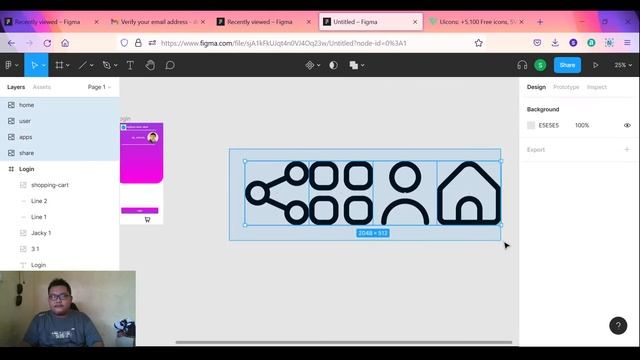Open the Pocket save icon
This screenshot has width=640, height=360.
pos(537,42)
